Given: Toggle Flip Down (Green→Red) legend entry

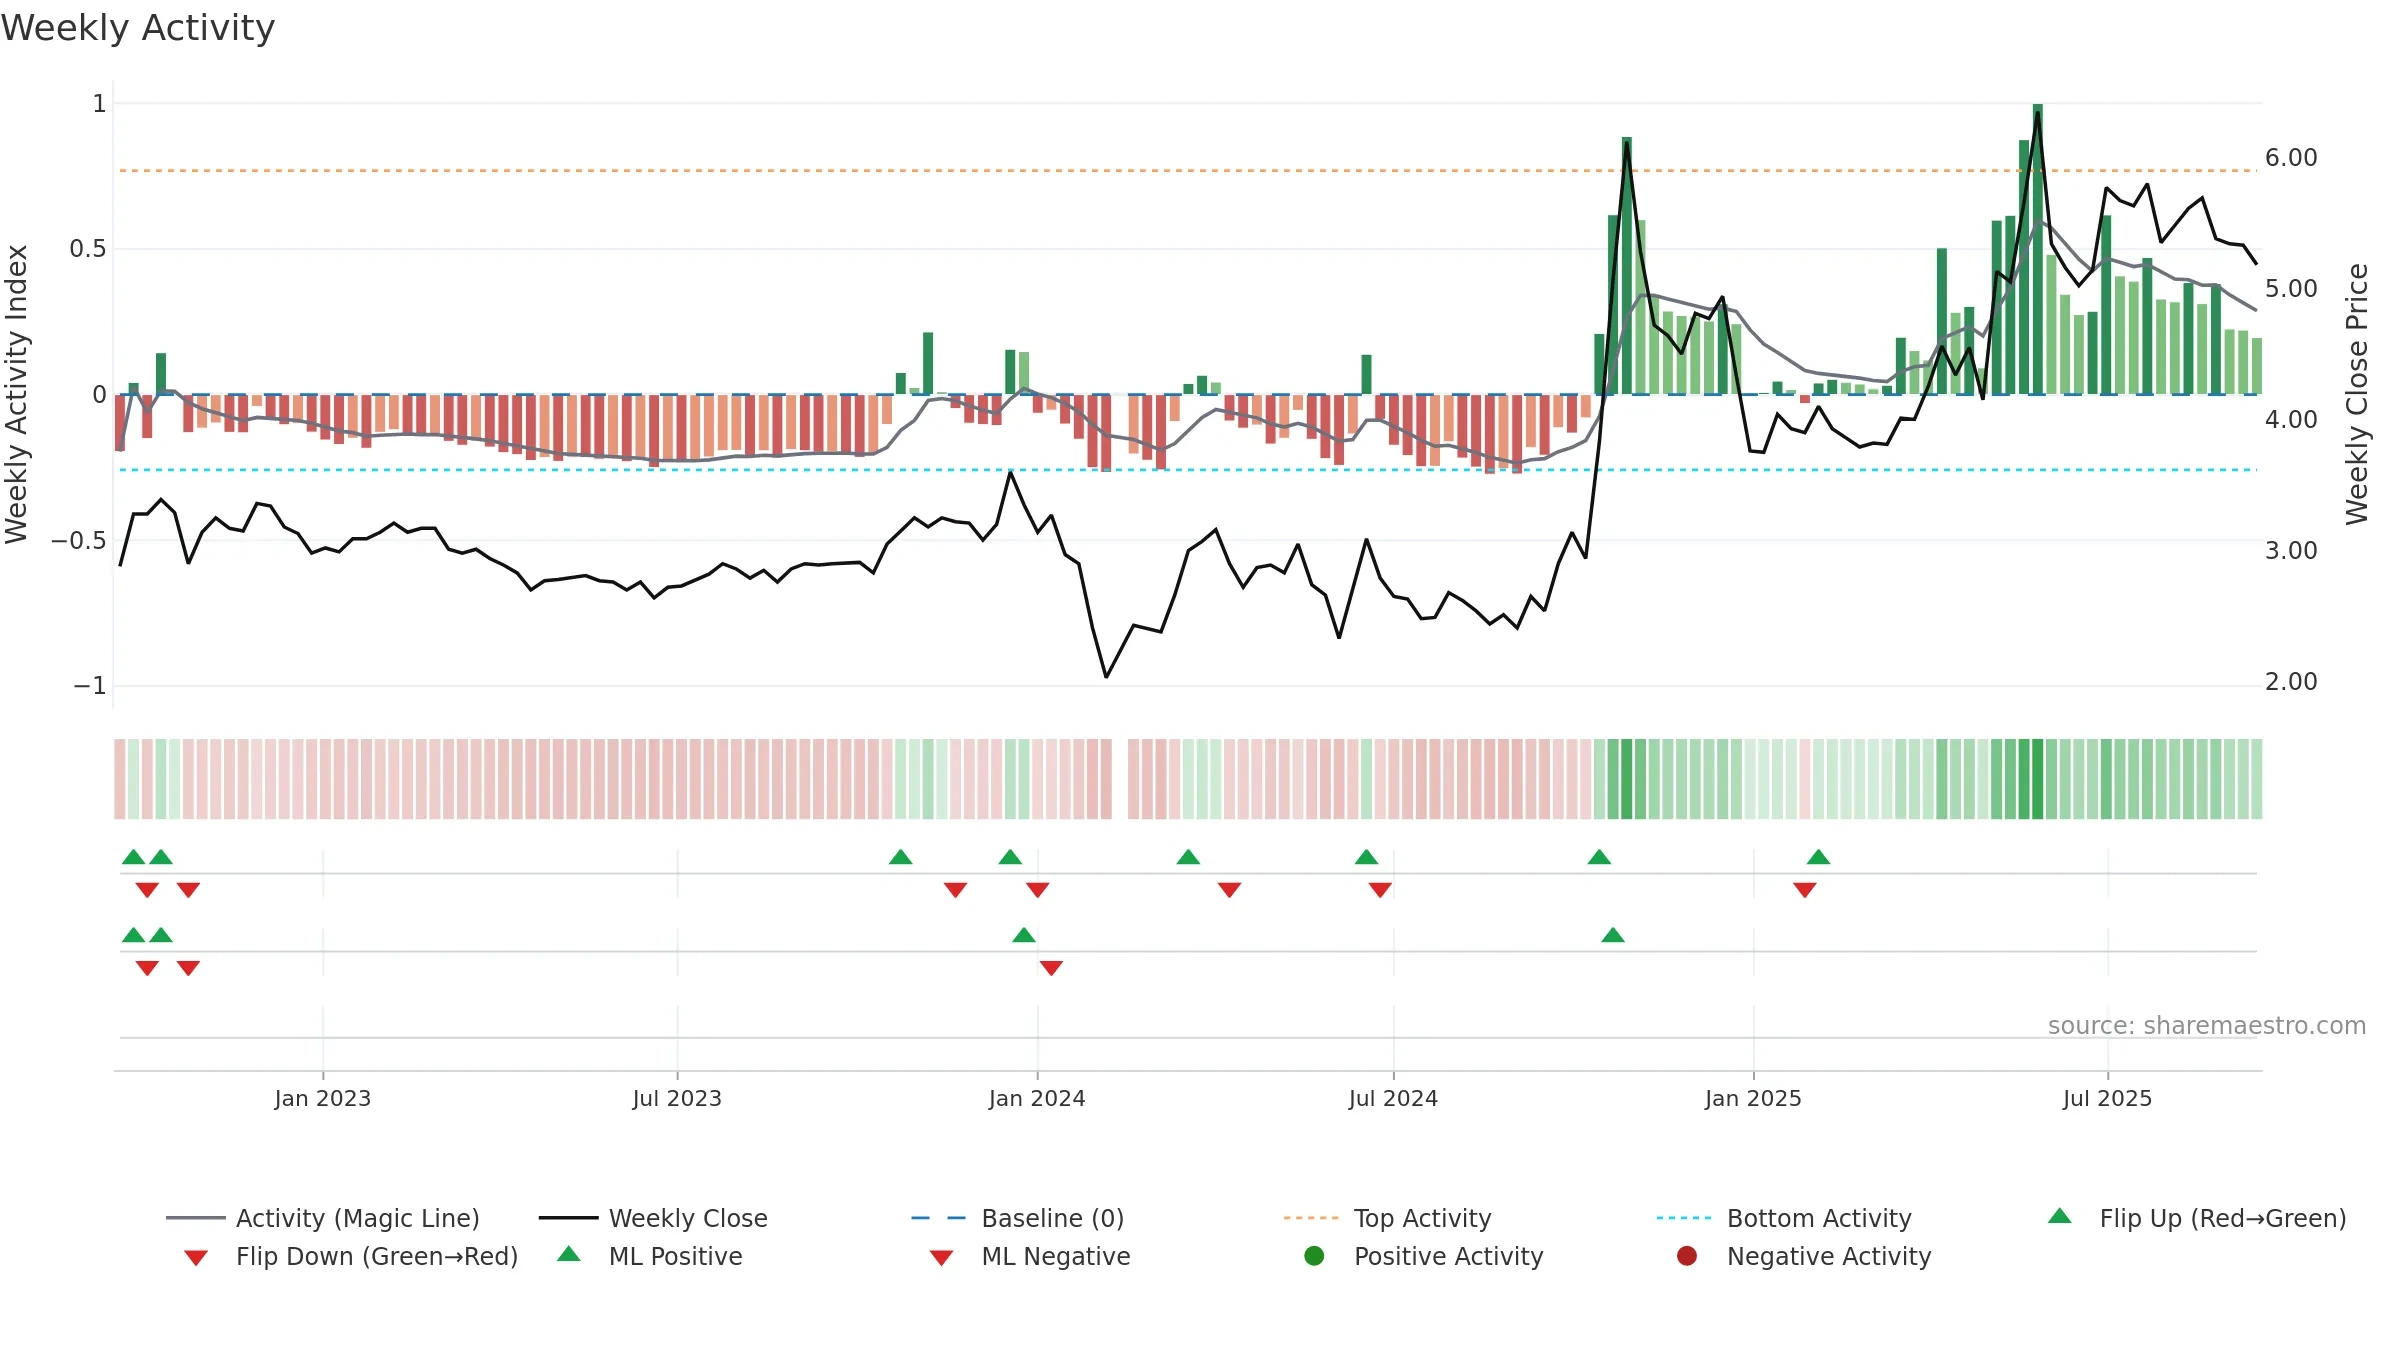Looking at the screenshot, I should point(350,1256).
